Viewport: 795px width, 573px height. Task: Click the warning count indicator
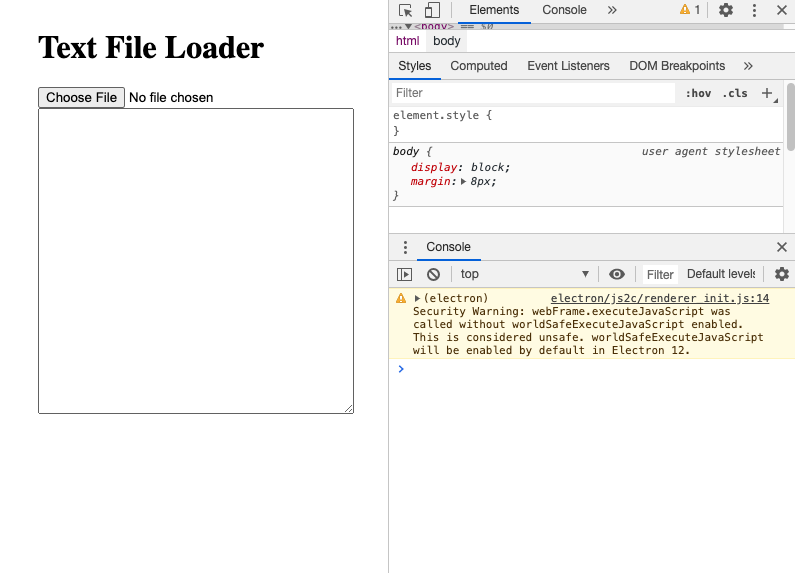(690, 10)
